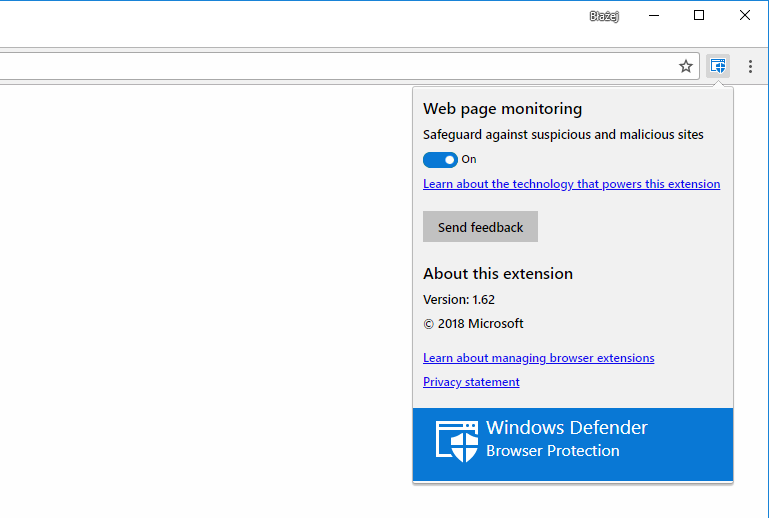Viewport: 769px width, 518px height.
Task: Click the Safeguard against suspicious and malicious sites text
Action: tap(563, 135)
